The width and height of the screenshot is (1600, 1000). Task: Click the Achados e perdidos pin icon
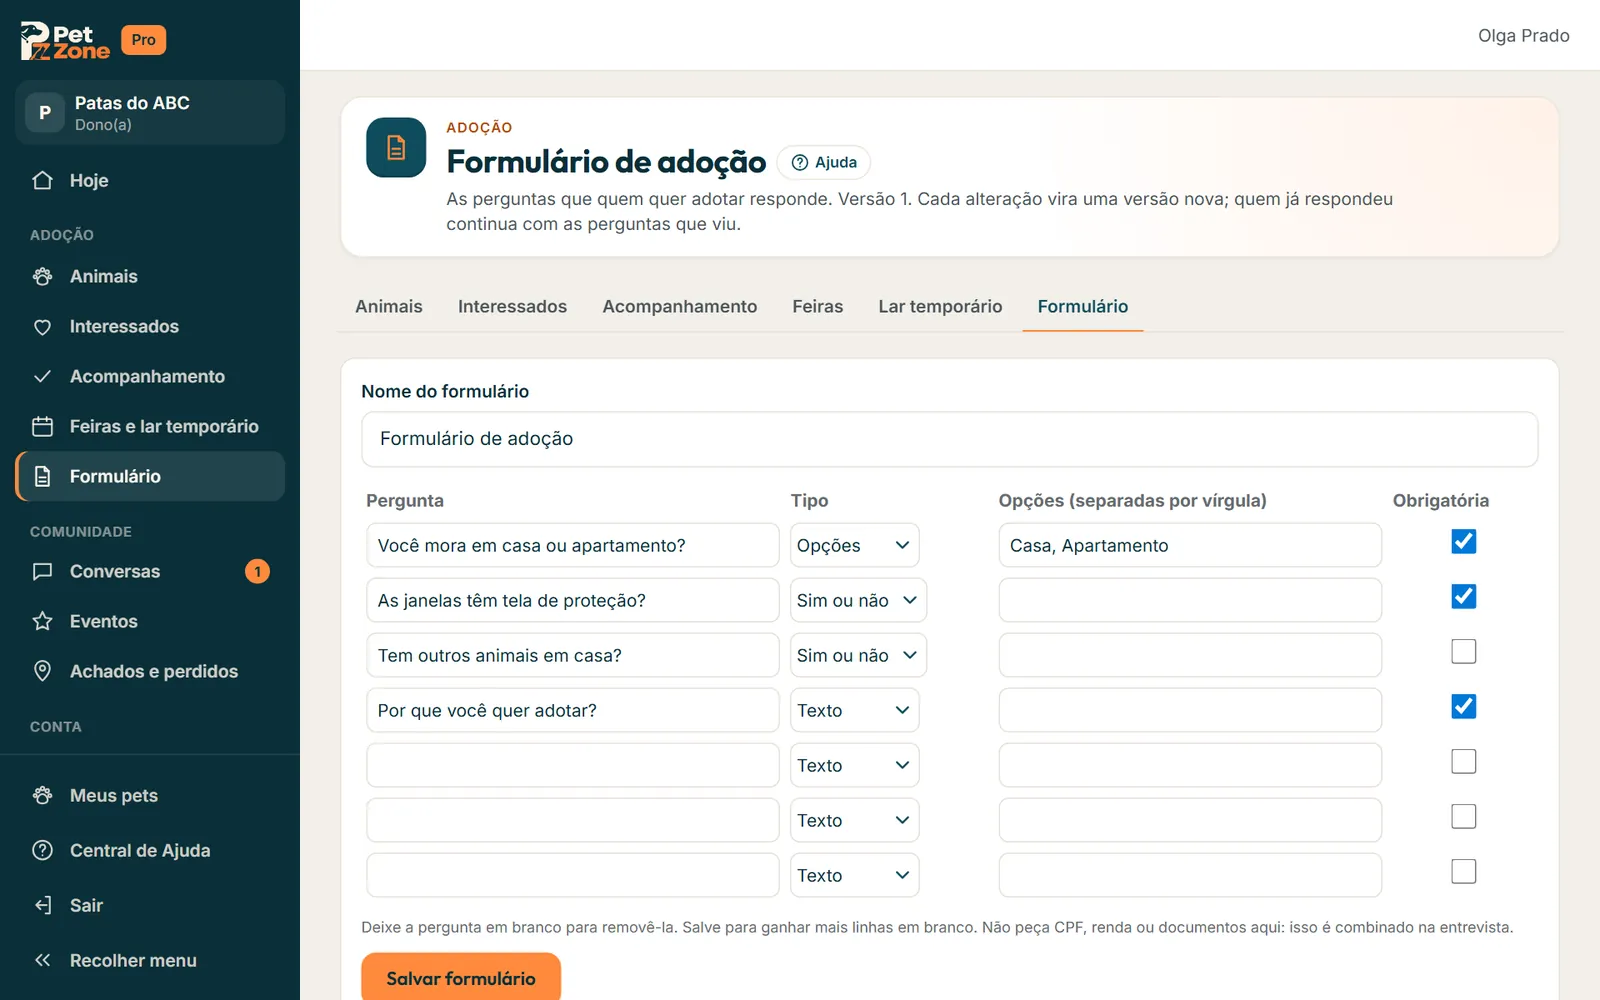click(42, 672)
